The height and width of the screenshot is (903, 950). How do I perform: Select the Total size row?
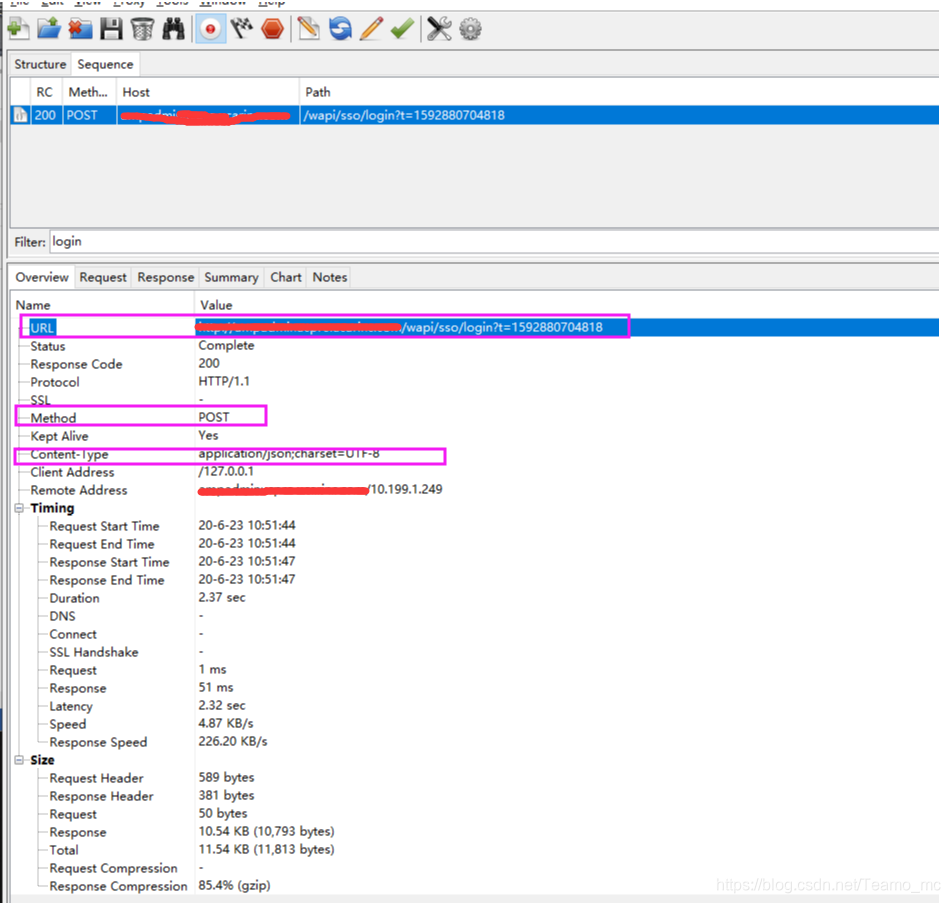tap(475, 850)
